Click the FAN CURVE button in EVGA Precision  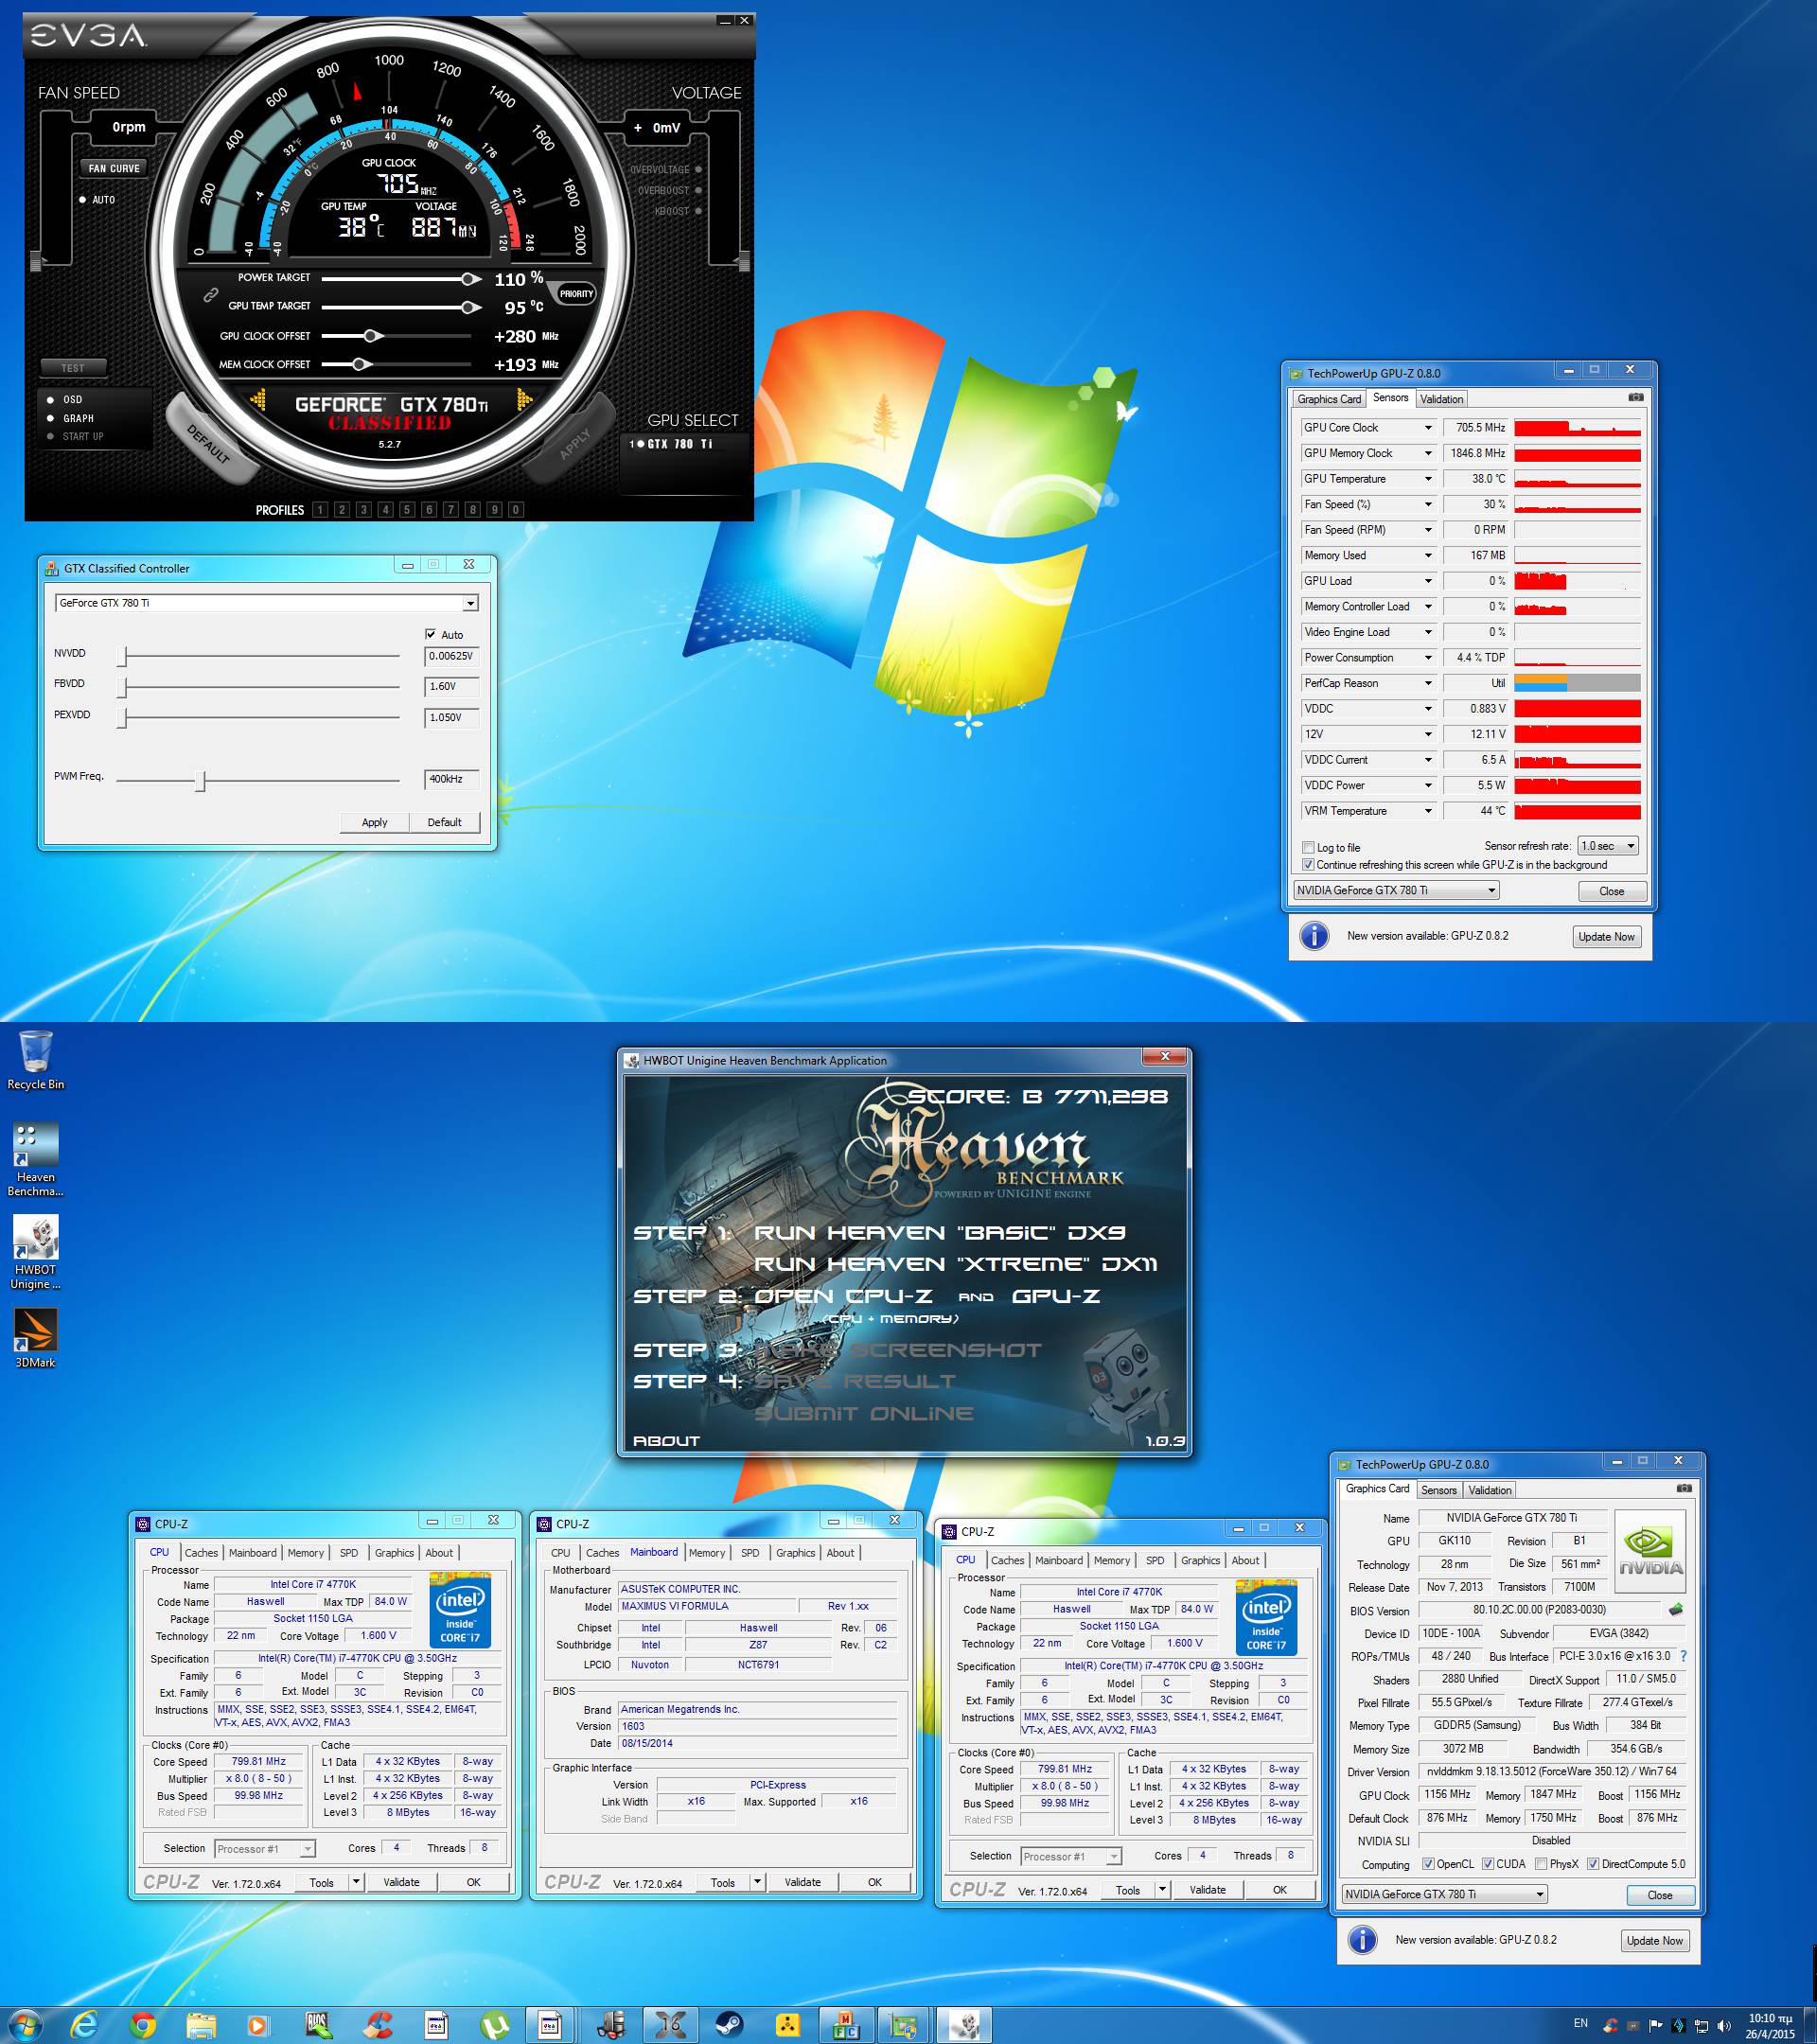114,168
